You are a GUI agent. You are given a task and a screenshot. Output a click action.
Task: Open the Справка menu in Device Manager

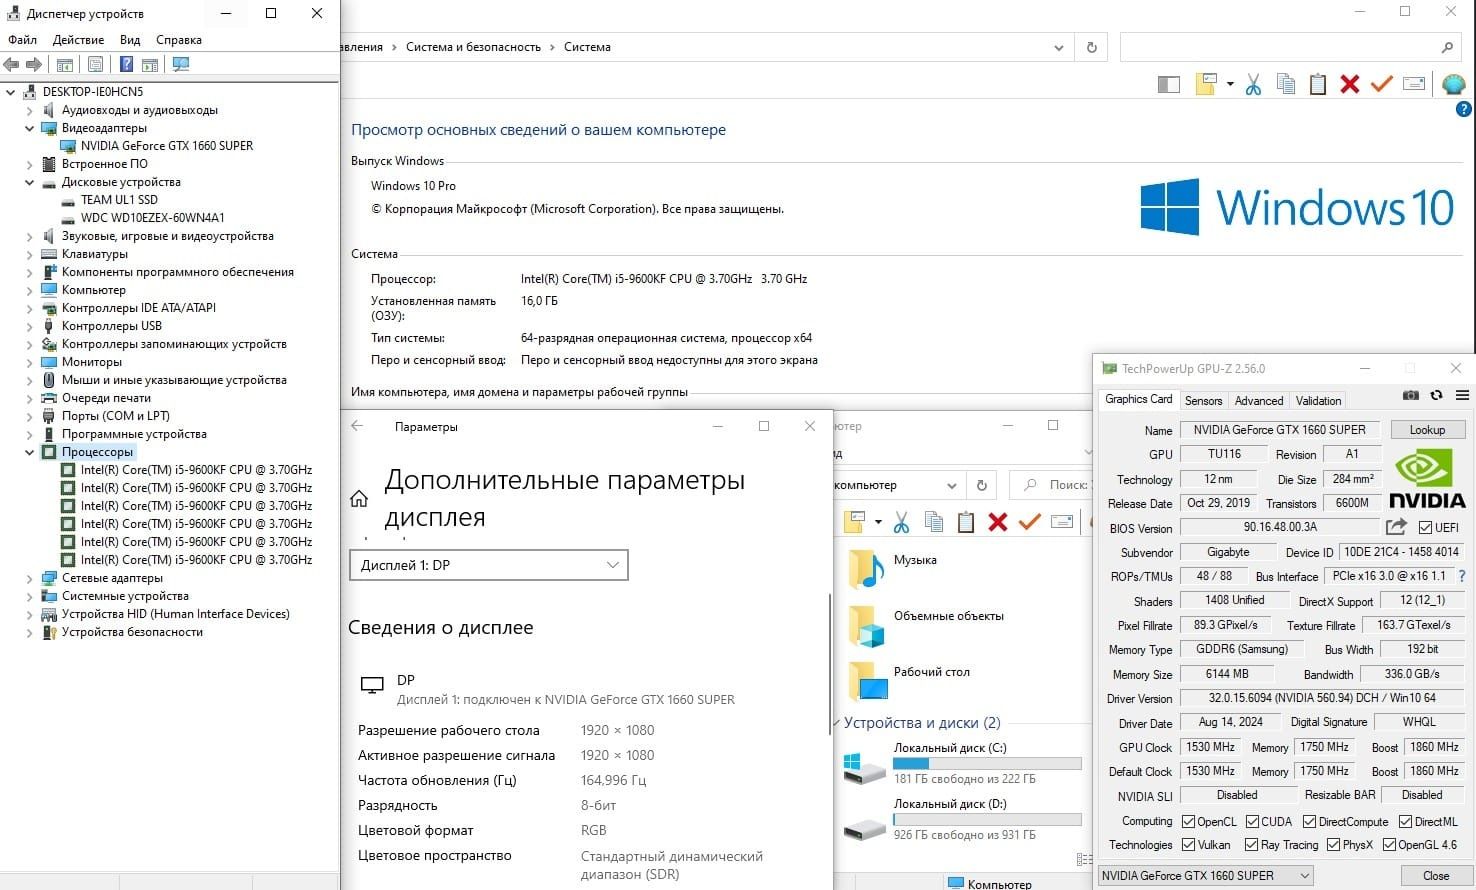click(x=179, y=40)
